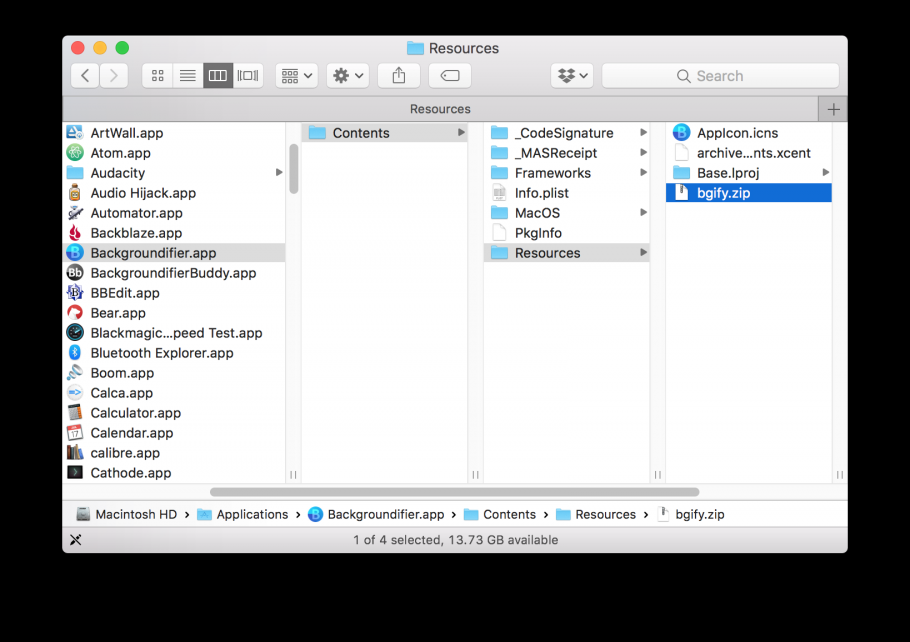Expand the Contents folder arrow
Screen dimensions: 910x642
tap(461, 132)
